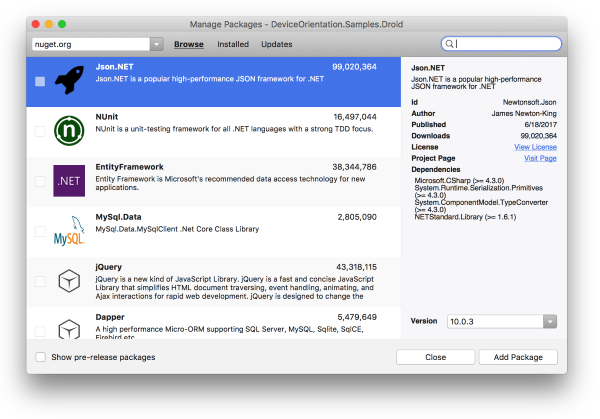The image size is (600, 419).
Task: Click the 99,020,364 download count in list
Action: coord(354,67)
